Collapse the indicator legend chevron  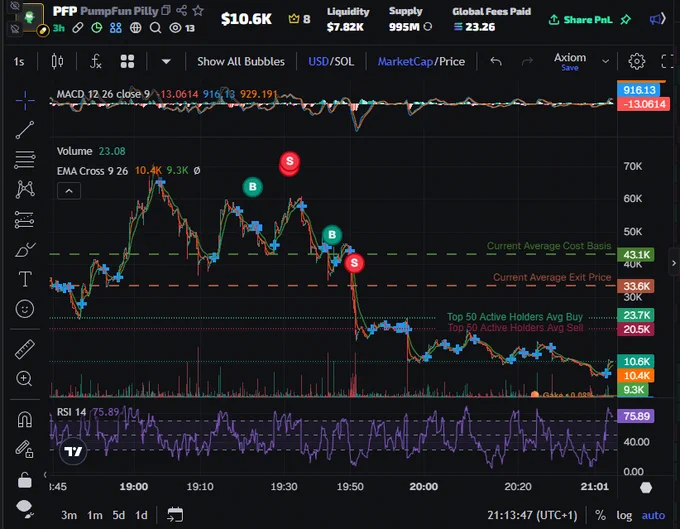point(69,191)
